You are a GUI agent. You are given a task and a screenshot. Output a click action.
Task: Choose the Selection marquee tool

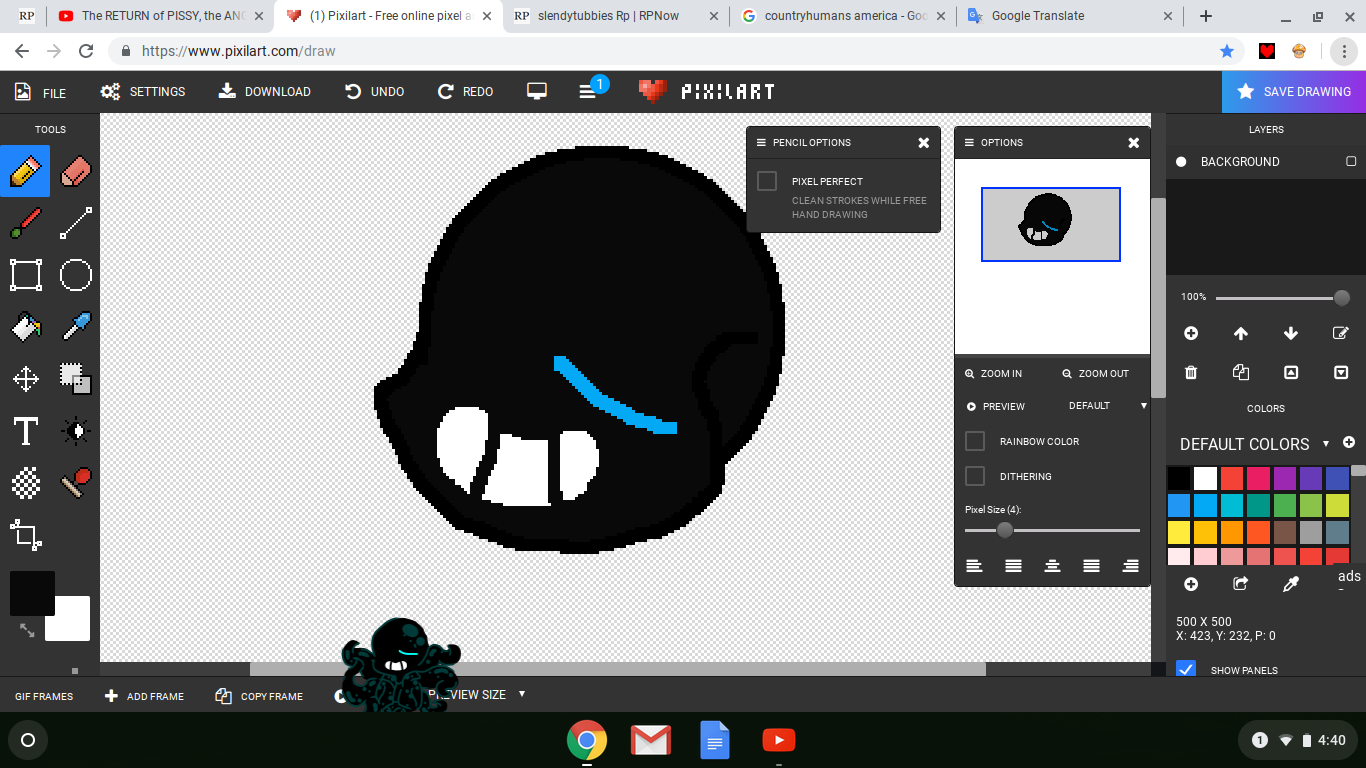coord(76,378)
